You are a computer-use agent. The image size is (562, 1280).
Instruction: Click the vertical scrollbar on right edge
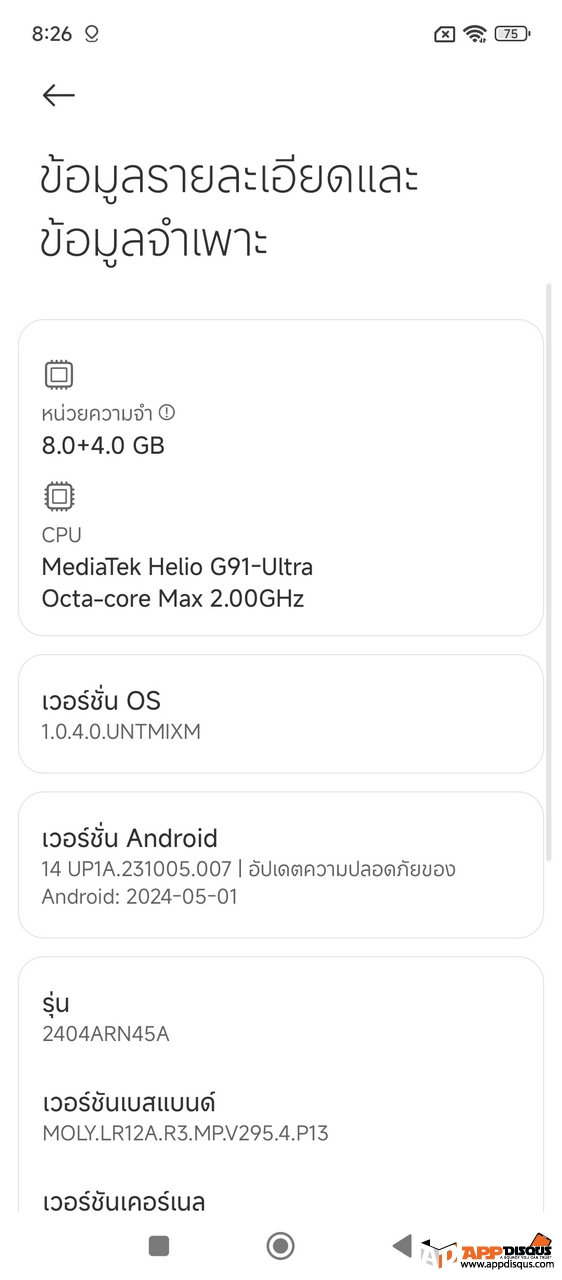tap(548, 572)
